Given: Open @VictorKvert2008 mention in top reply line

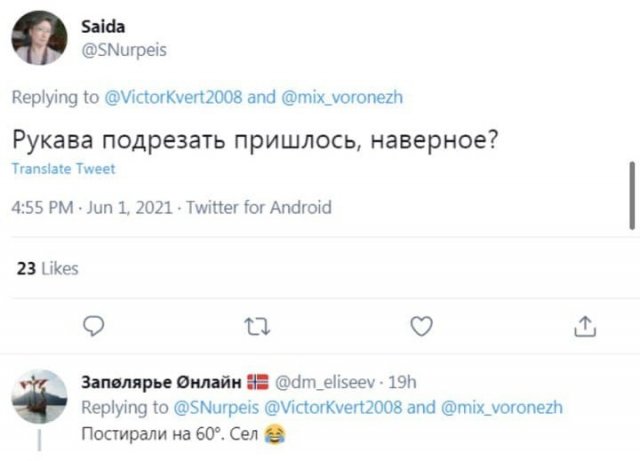Looking at the screenshot, I should tap(174, 97).
